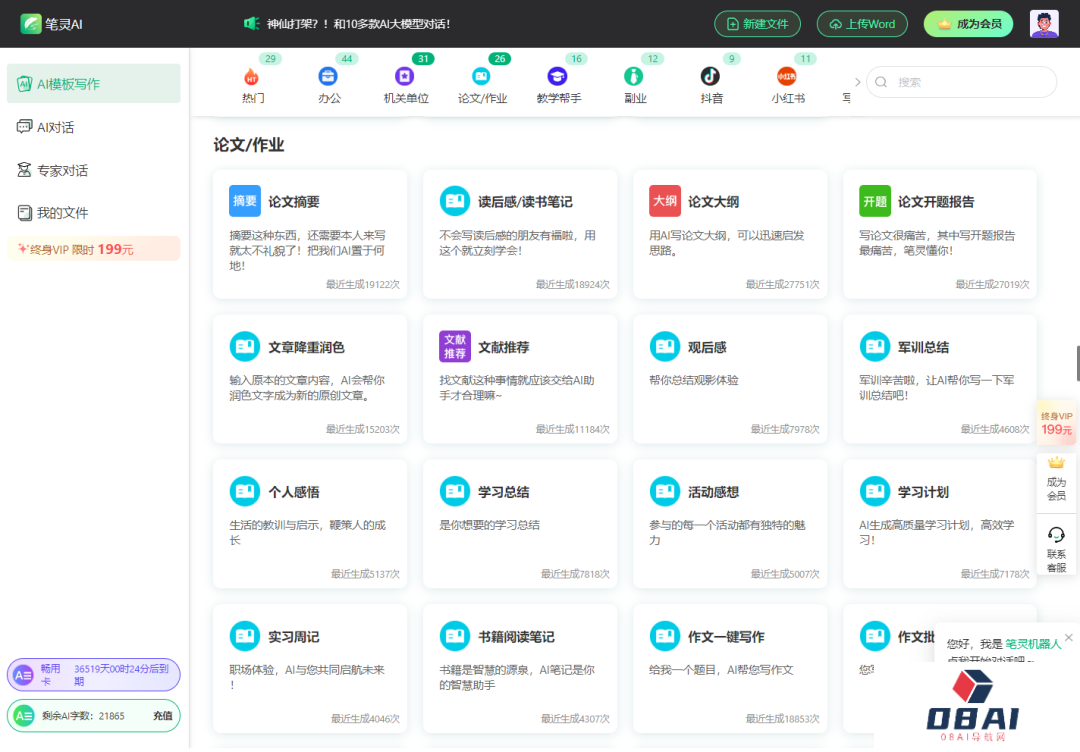
Task: Click the crown icon for 成为会员
Action: [x=1057, y=462]
